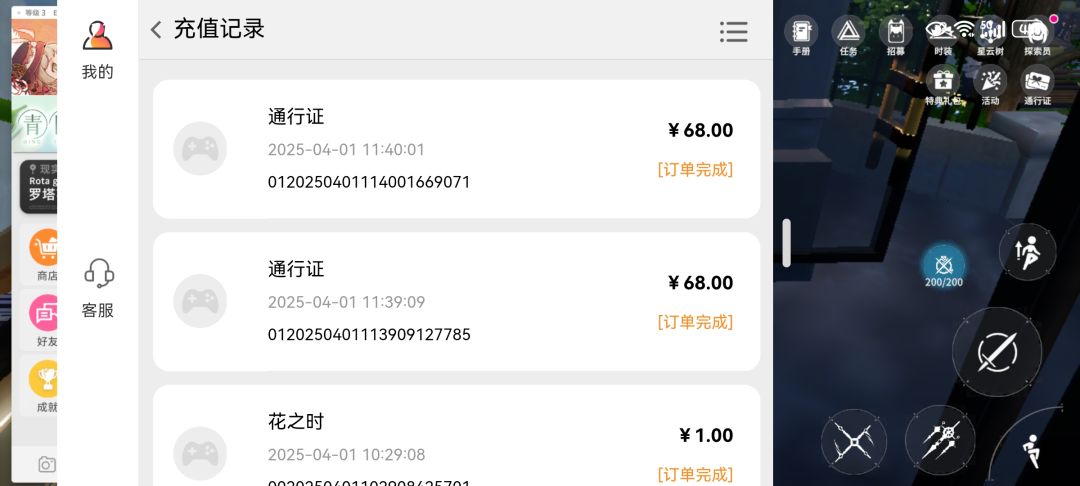Open the 任务 triangle quest icon
1080x486 pixels.
tap(849, 34)
